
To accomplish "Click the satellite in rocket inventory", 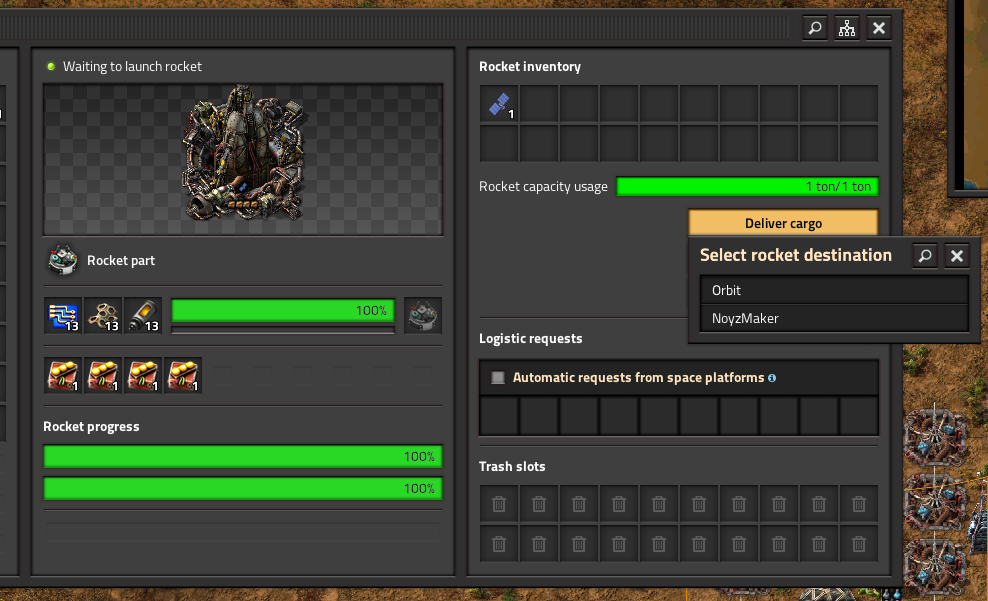I will 498,104.
